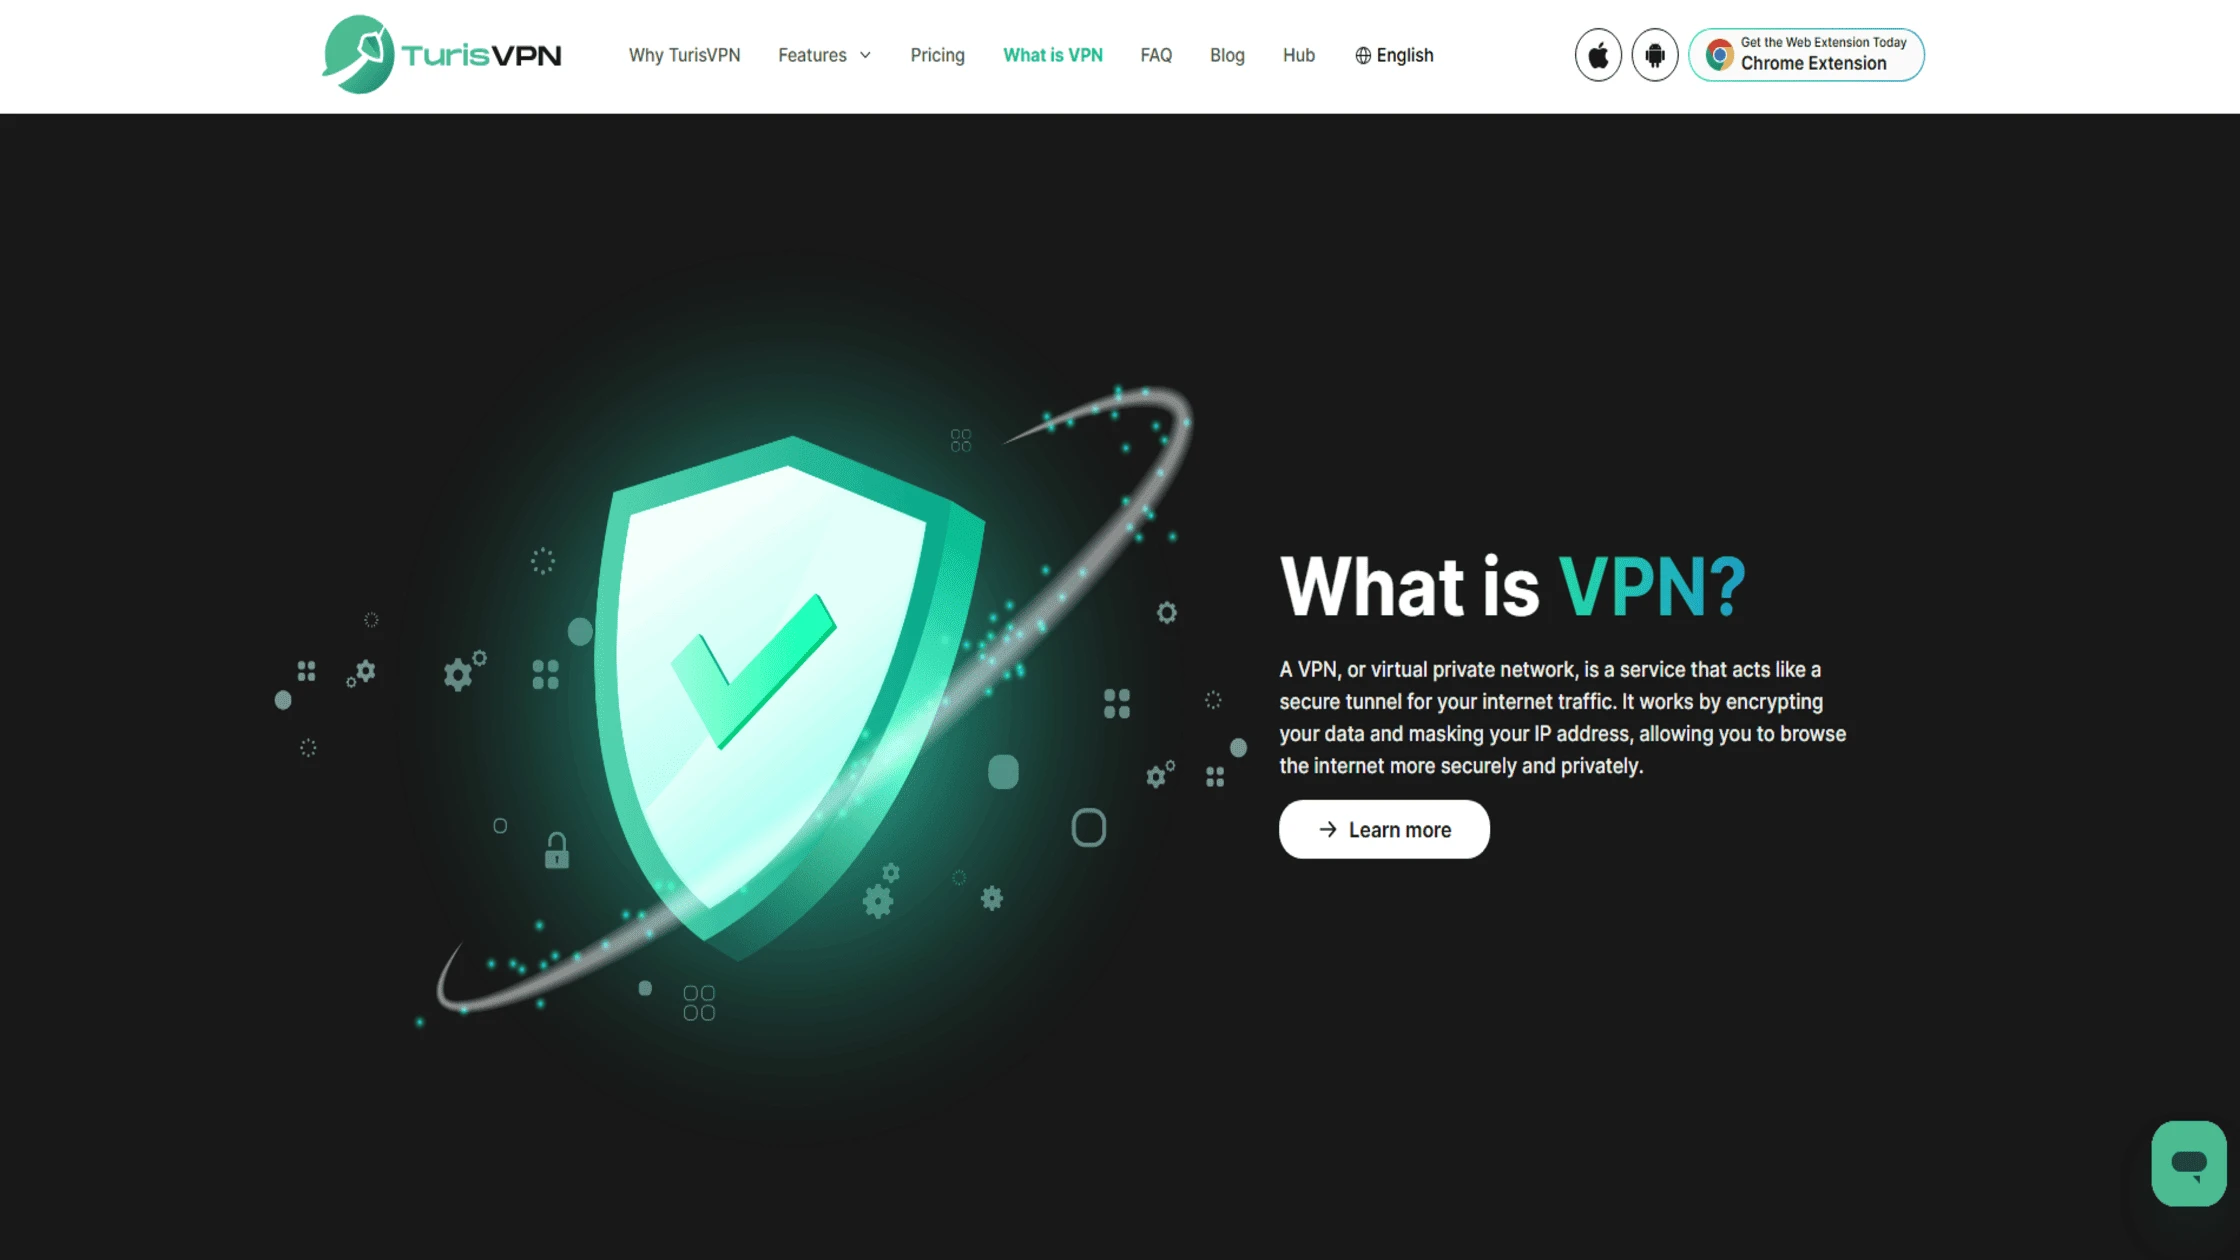
Task: Open the Pricing page
Action: click(x=937, y=55)
